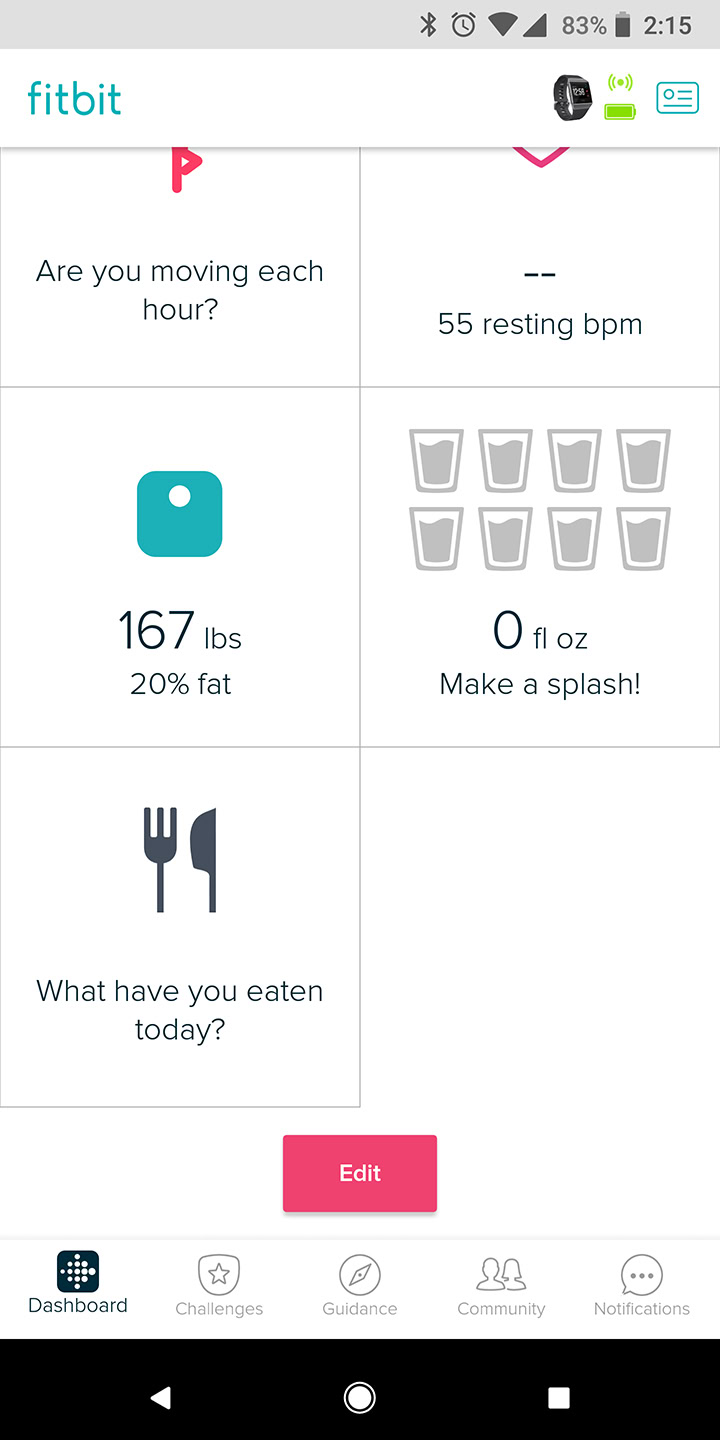Select the Dashboard tab
The image size is (720, 1440).
(x=78, y=1285)
